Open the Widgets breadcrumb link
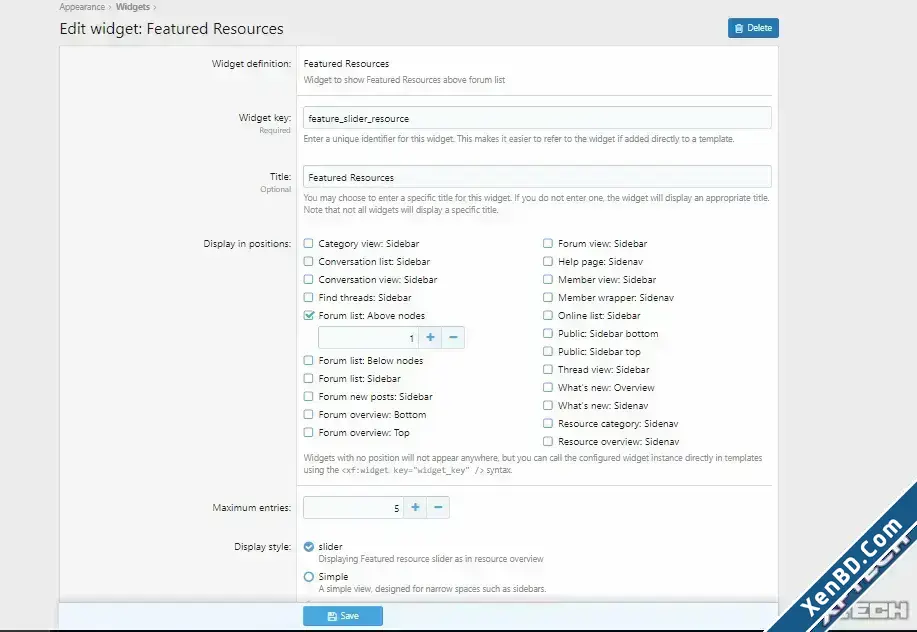The image size is (917, 632). point(133,7)
